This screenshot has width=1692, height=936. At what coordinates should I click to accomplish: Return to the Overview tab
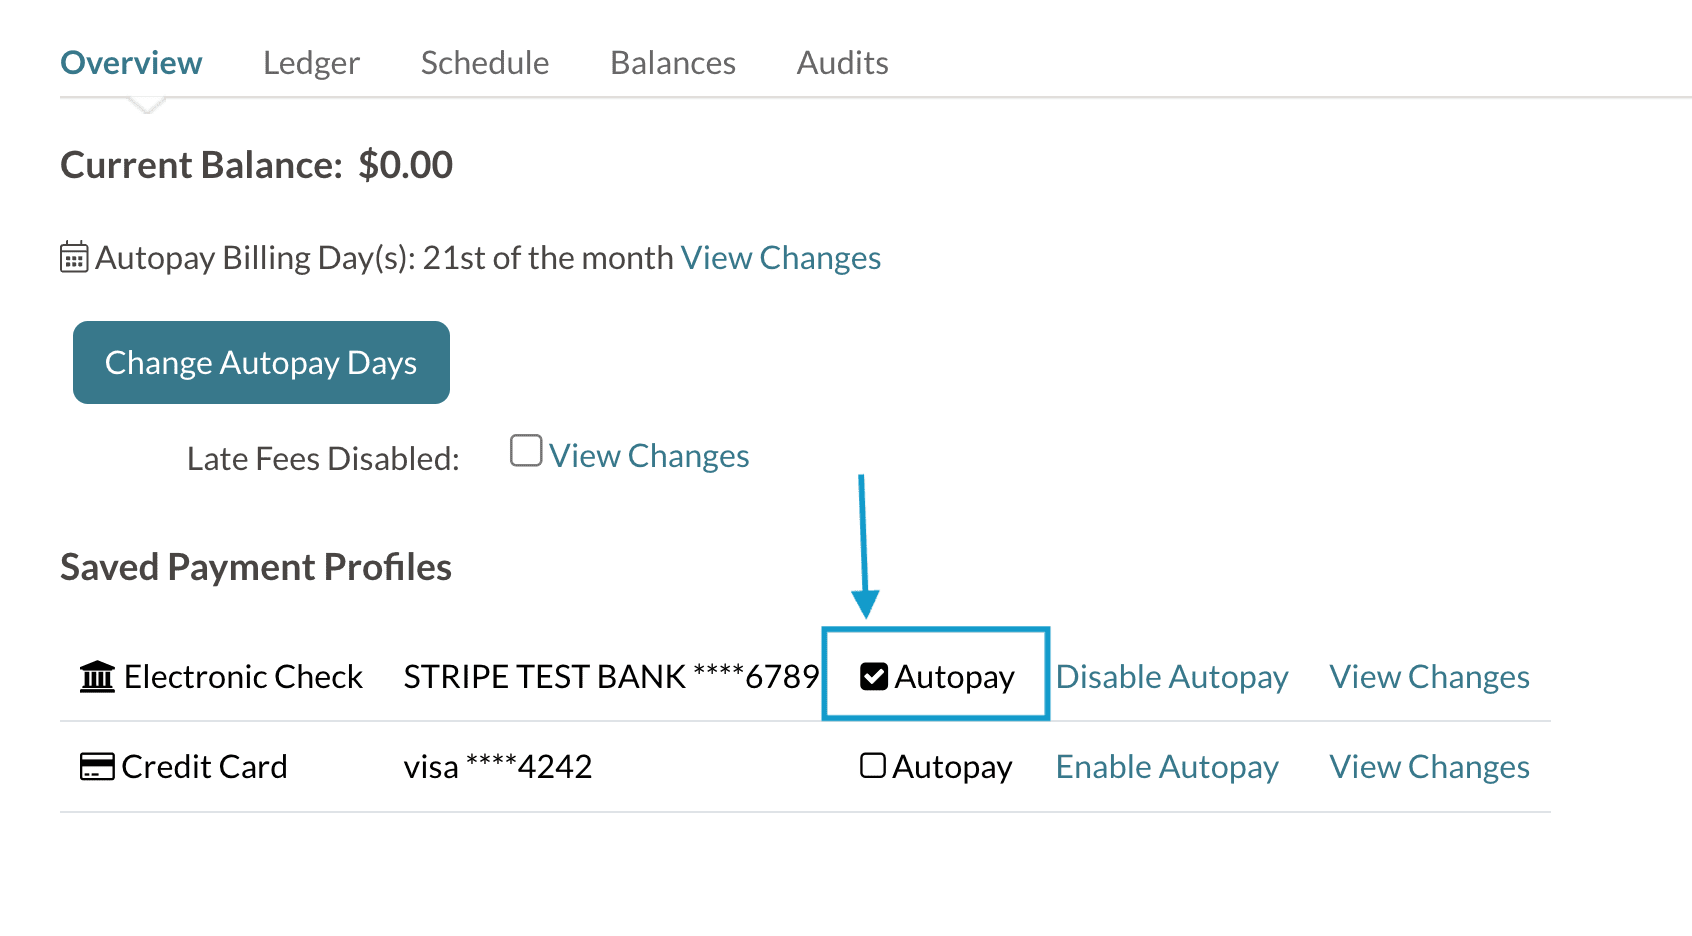(x=131, y=62)
